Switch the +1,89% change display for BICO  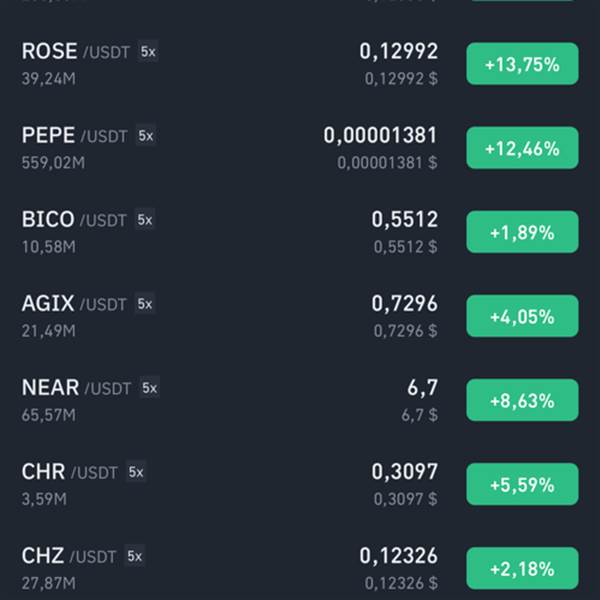pyautogui.click(x=522, y=232)
